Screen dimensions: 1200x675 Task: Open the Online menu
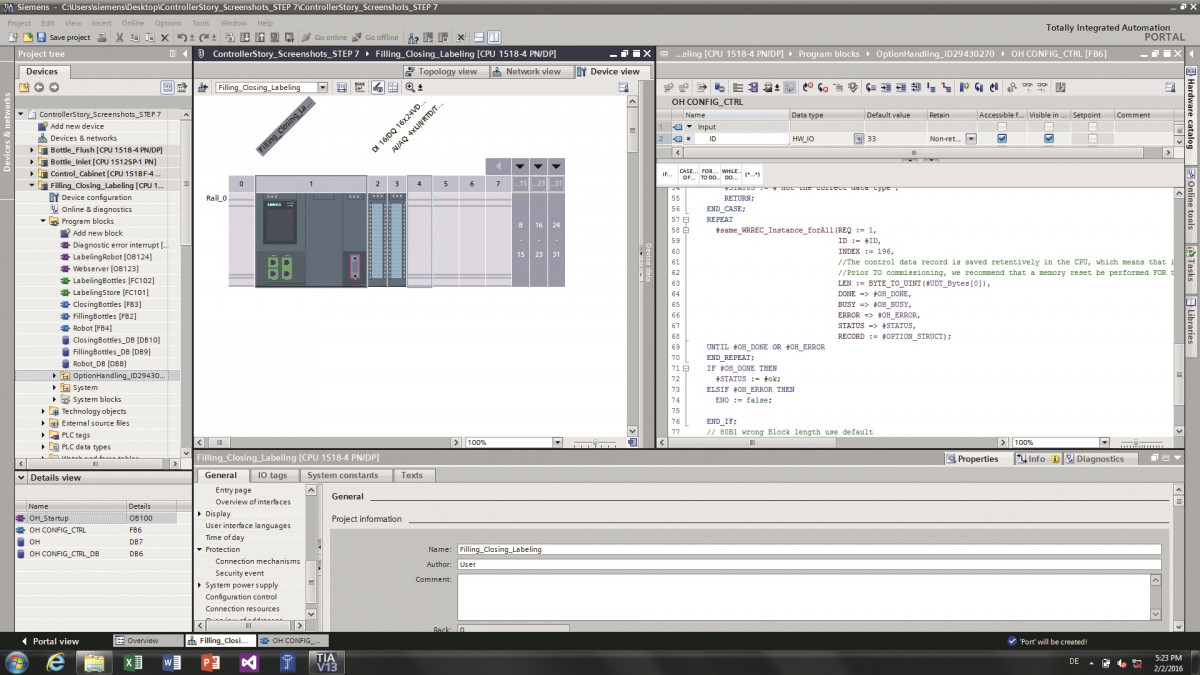(x=133, y=23)
